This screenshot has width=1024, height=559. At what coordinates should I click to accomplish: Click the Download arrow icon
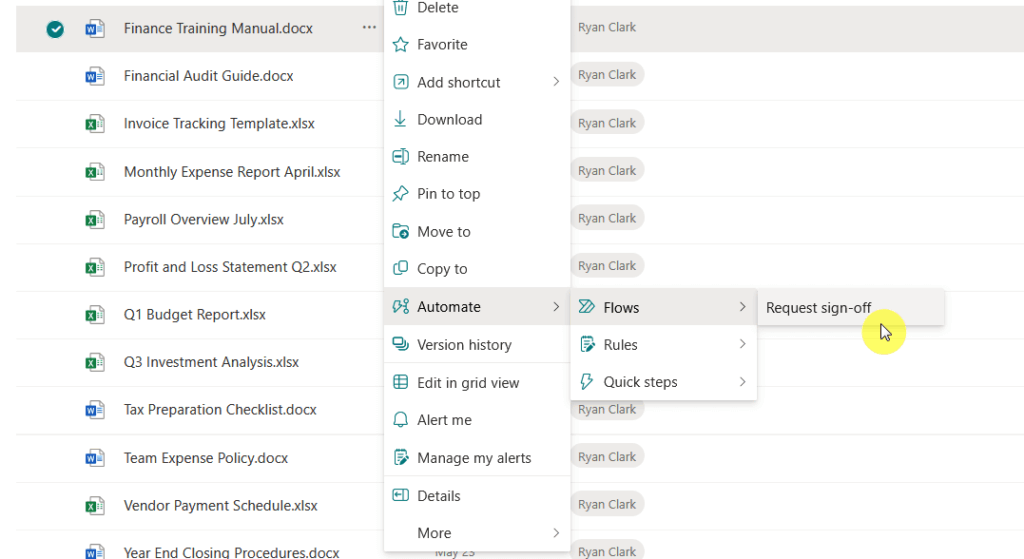400,119
